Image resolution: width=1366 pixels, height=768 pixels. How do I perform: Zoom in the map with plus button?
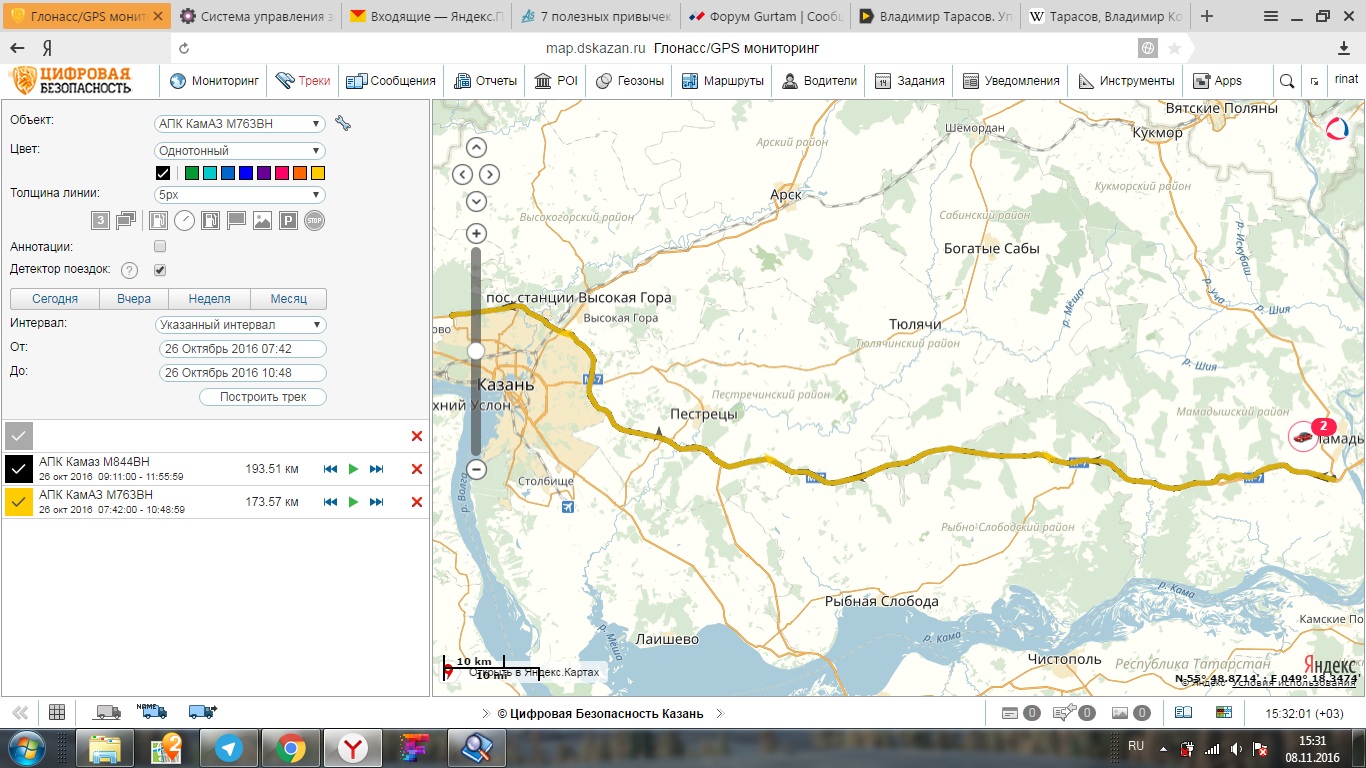click(477, 234)
